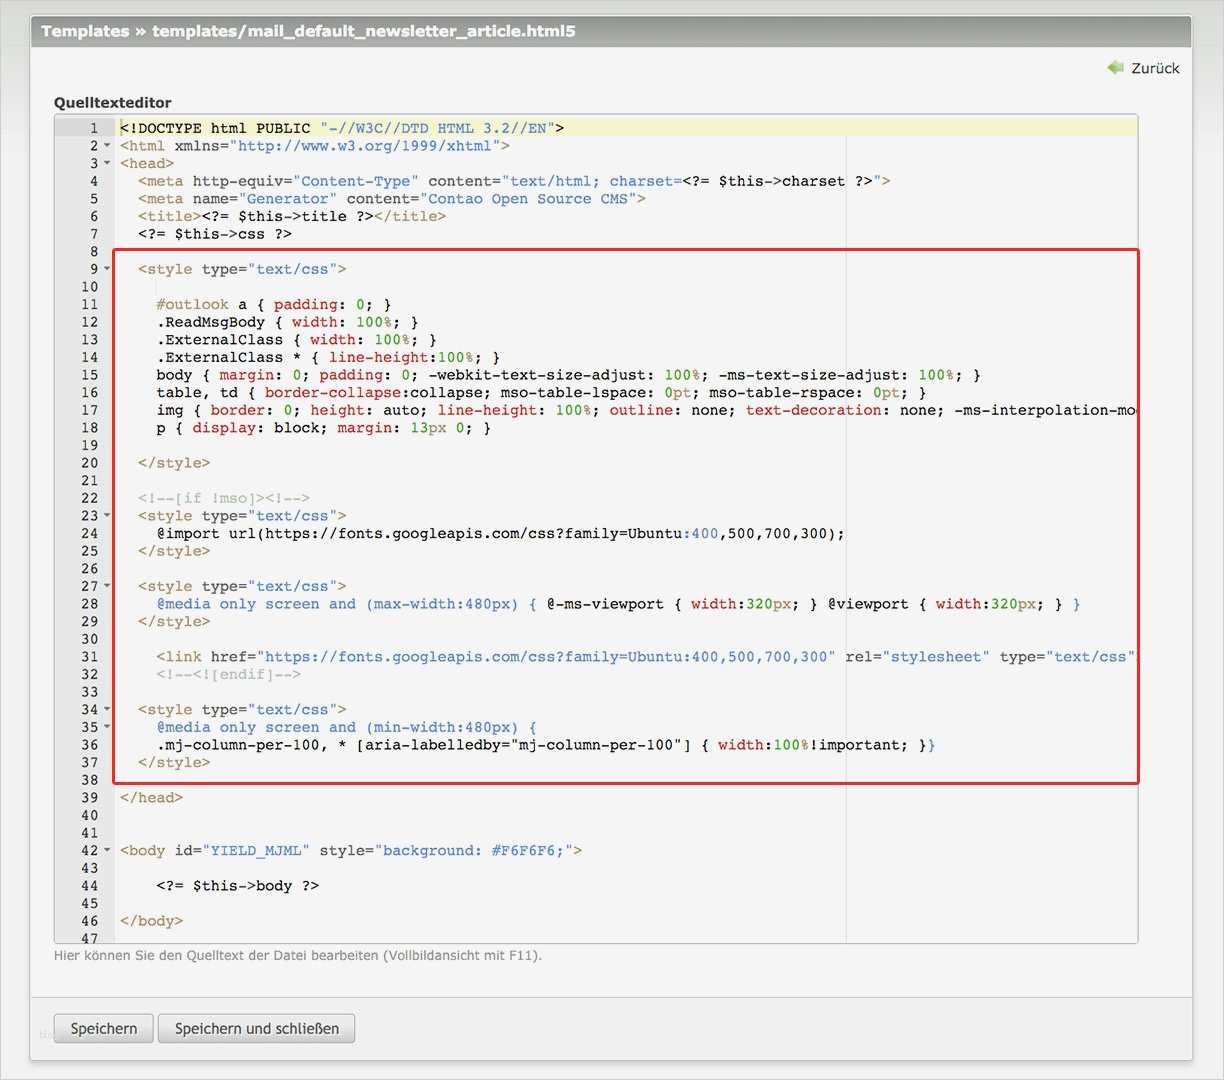The image size is (1224, 1080).
Task: Fold the style block at line 23
Action: click(x=107, y=516)
